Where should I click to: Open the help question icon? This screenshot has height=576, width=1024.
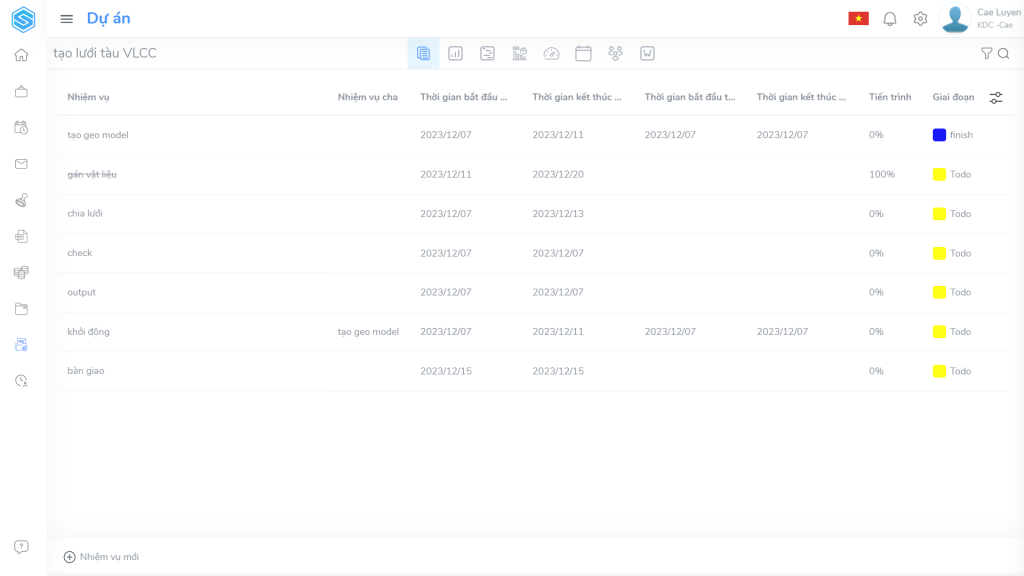[22, 547]
